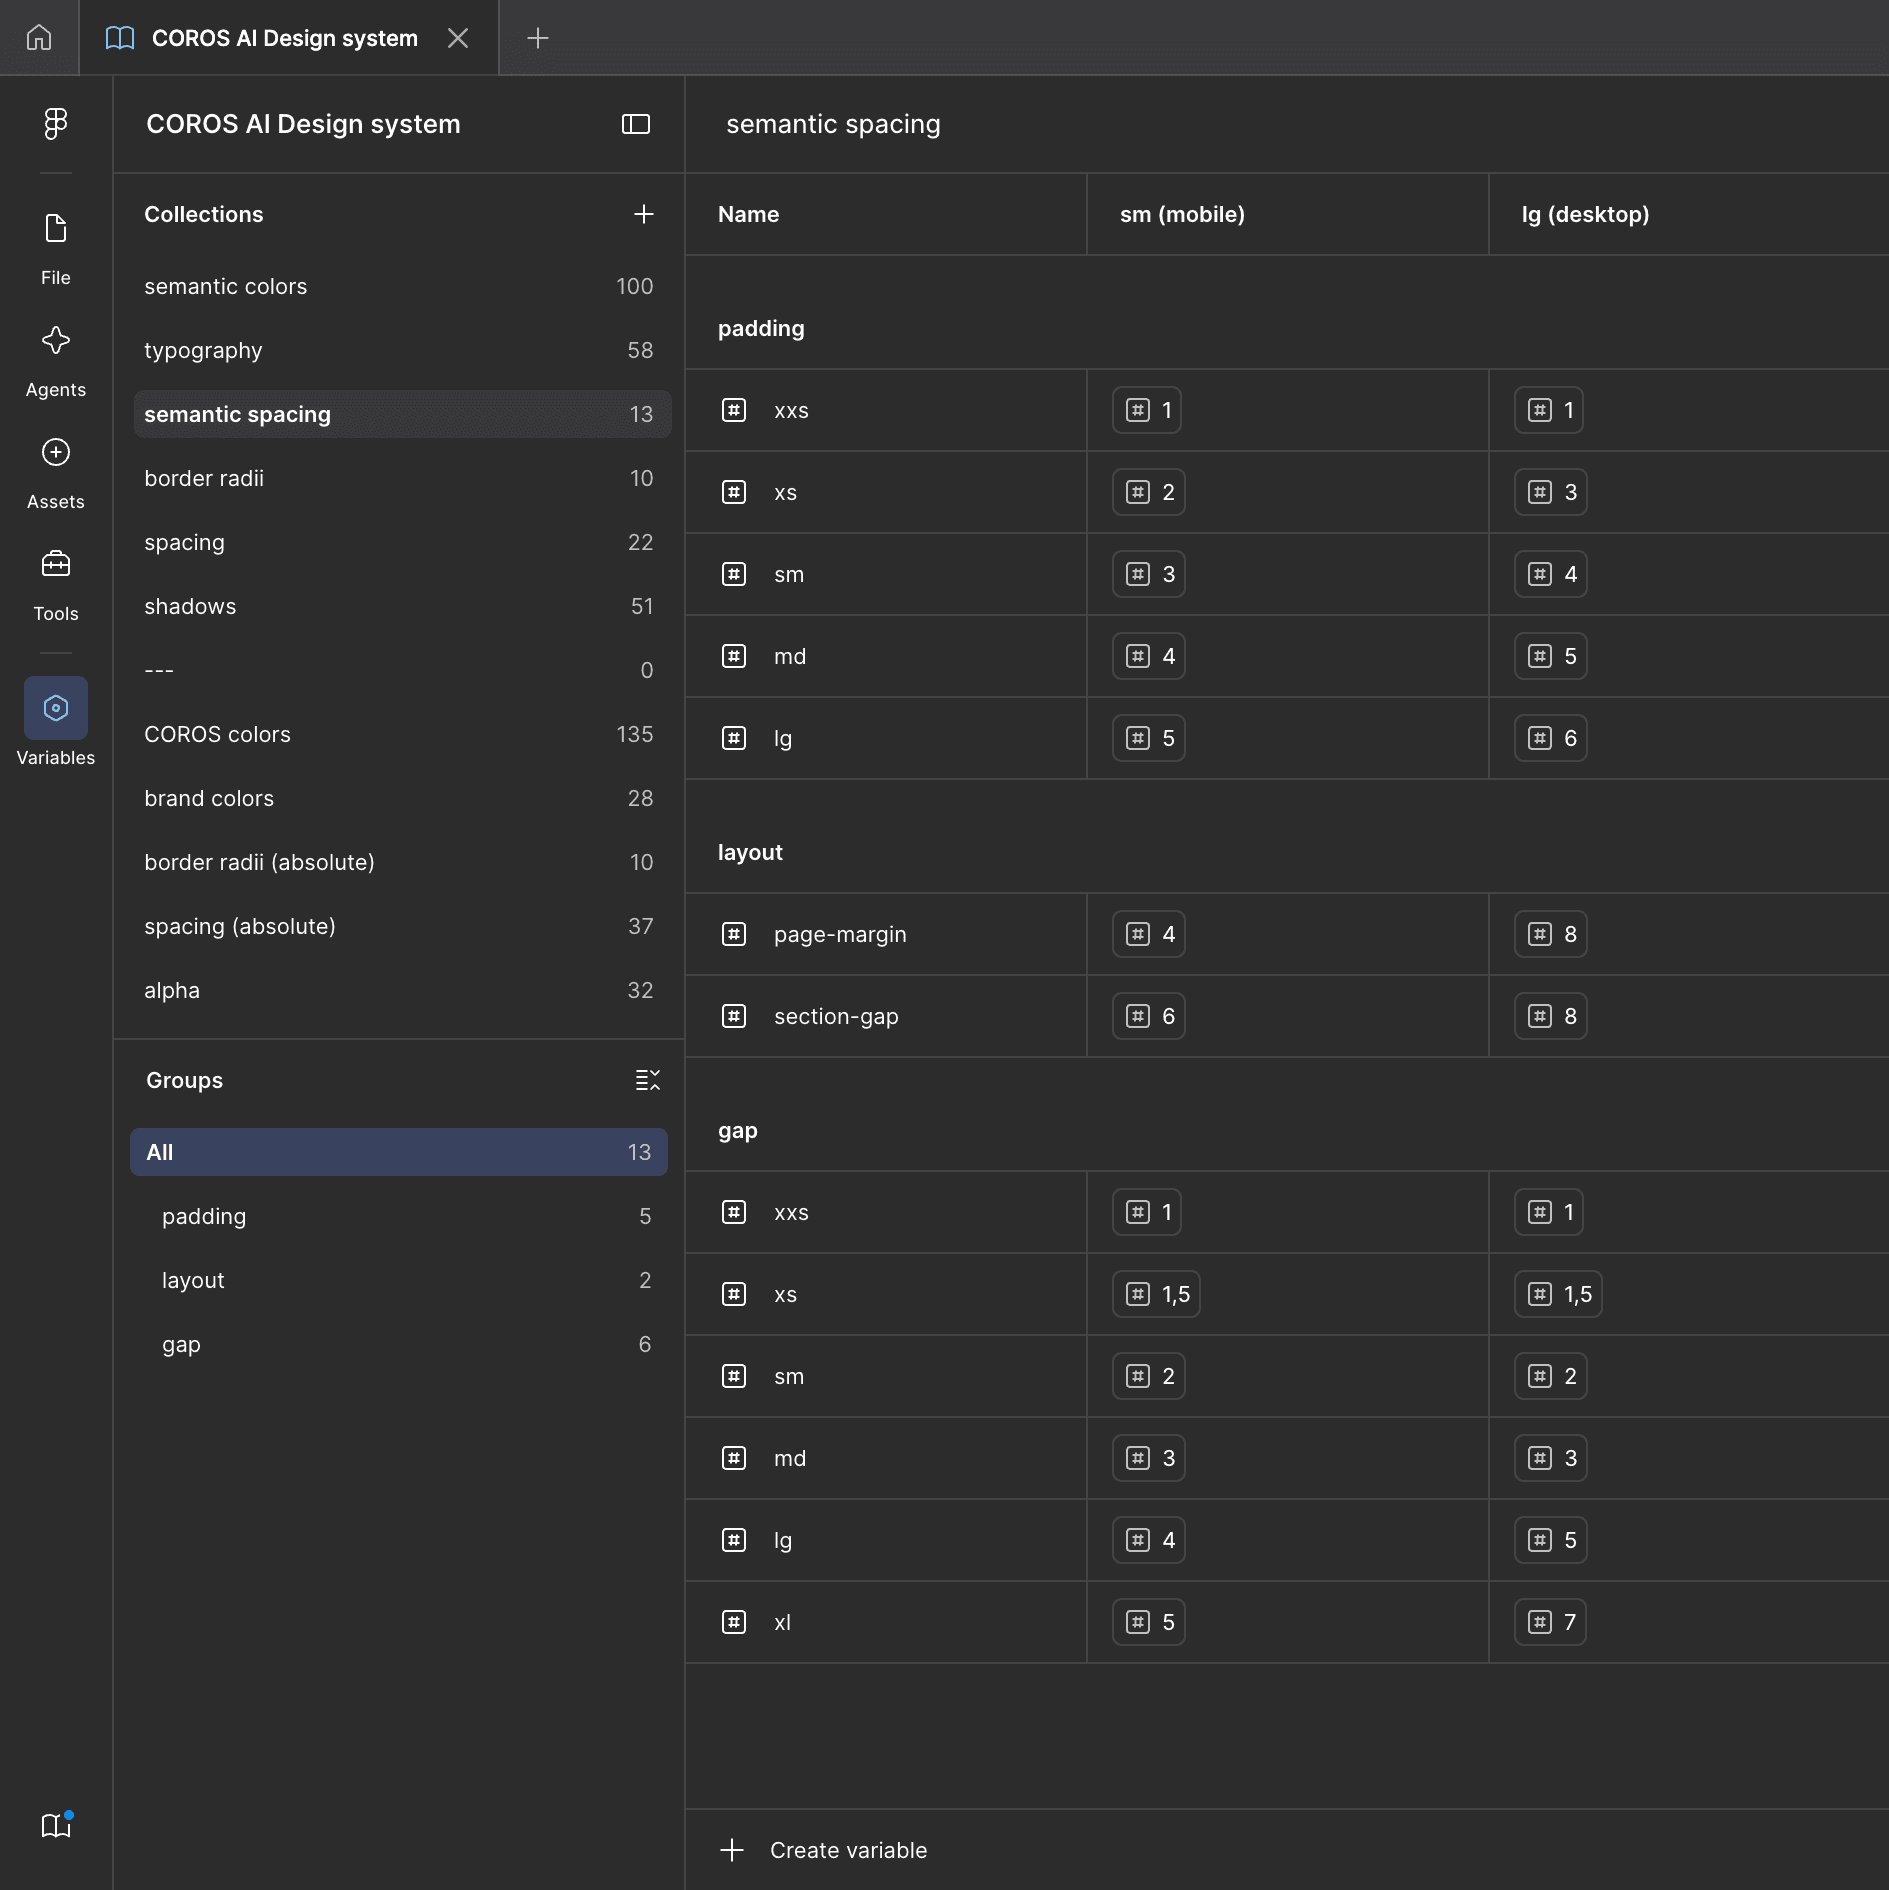Edit gap md mobile value 3
The image size is (1889, 1890).
1149,1458
